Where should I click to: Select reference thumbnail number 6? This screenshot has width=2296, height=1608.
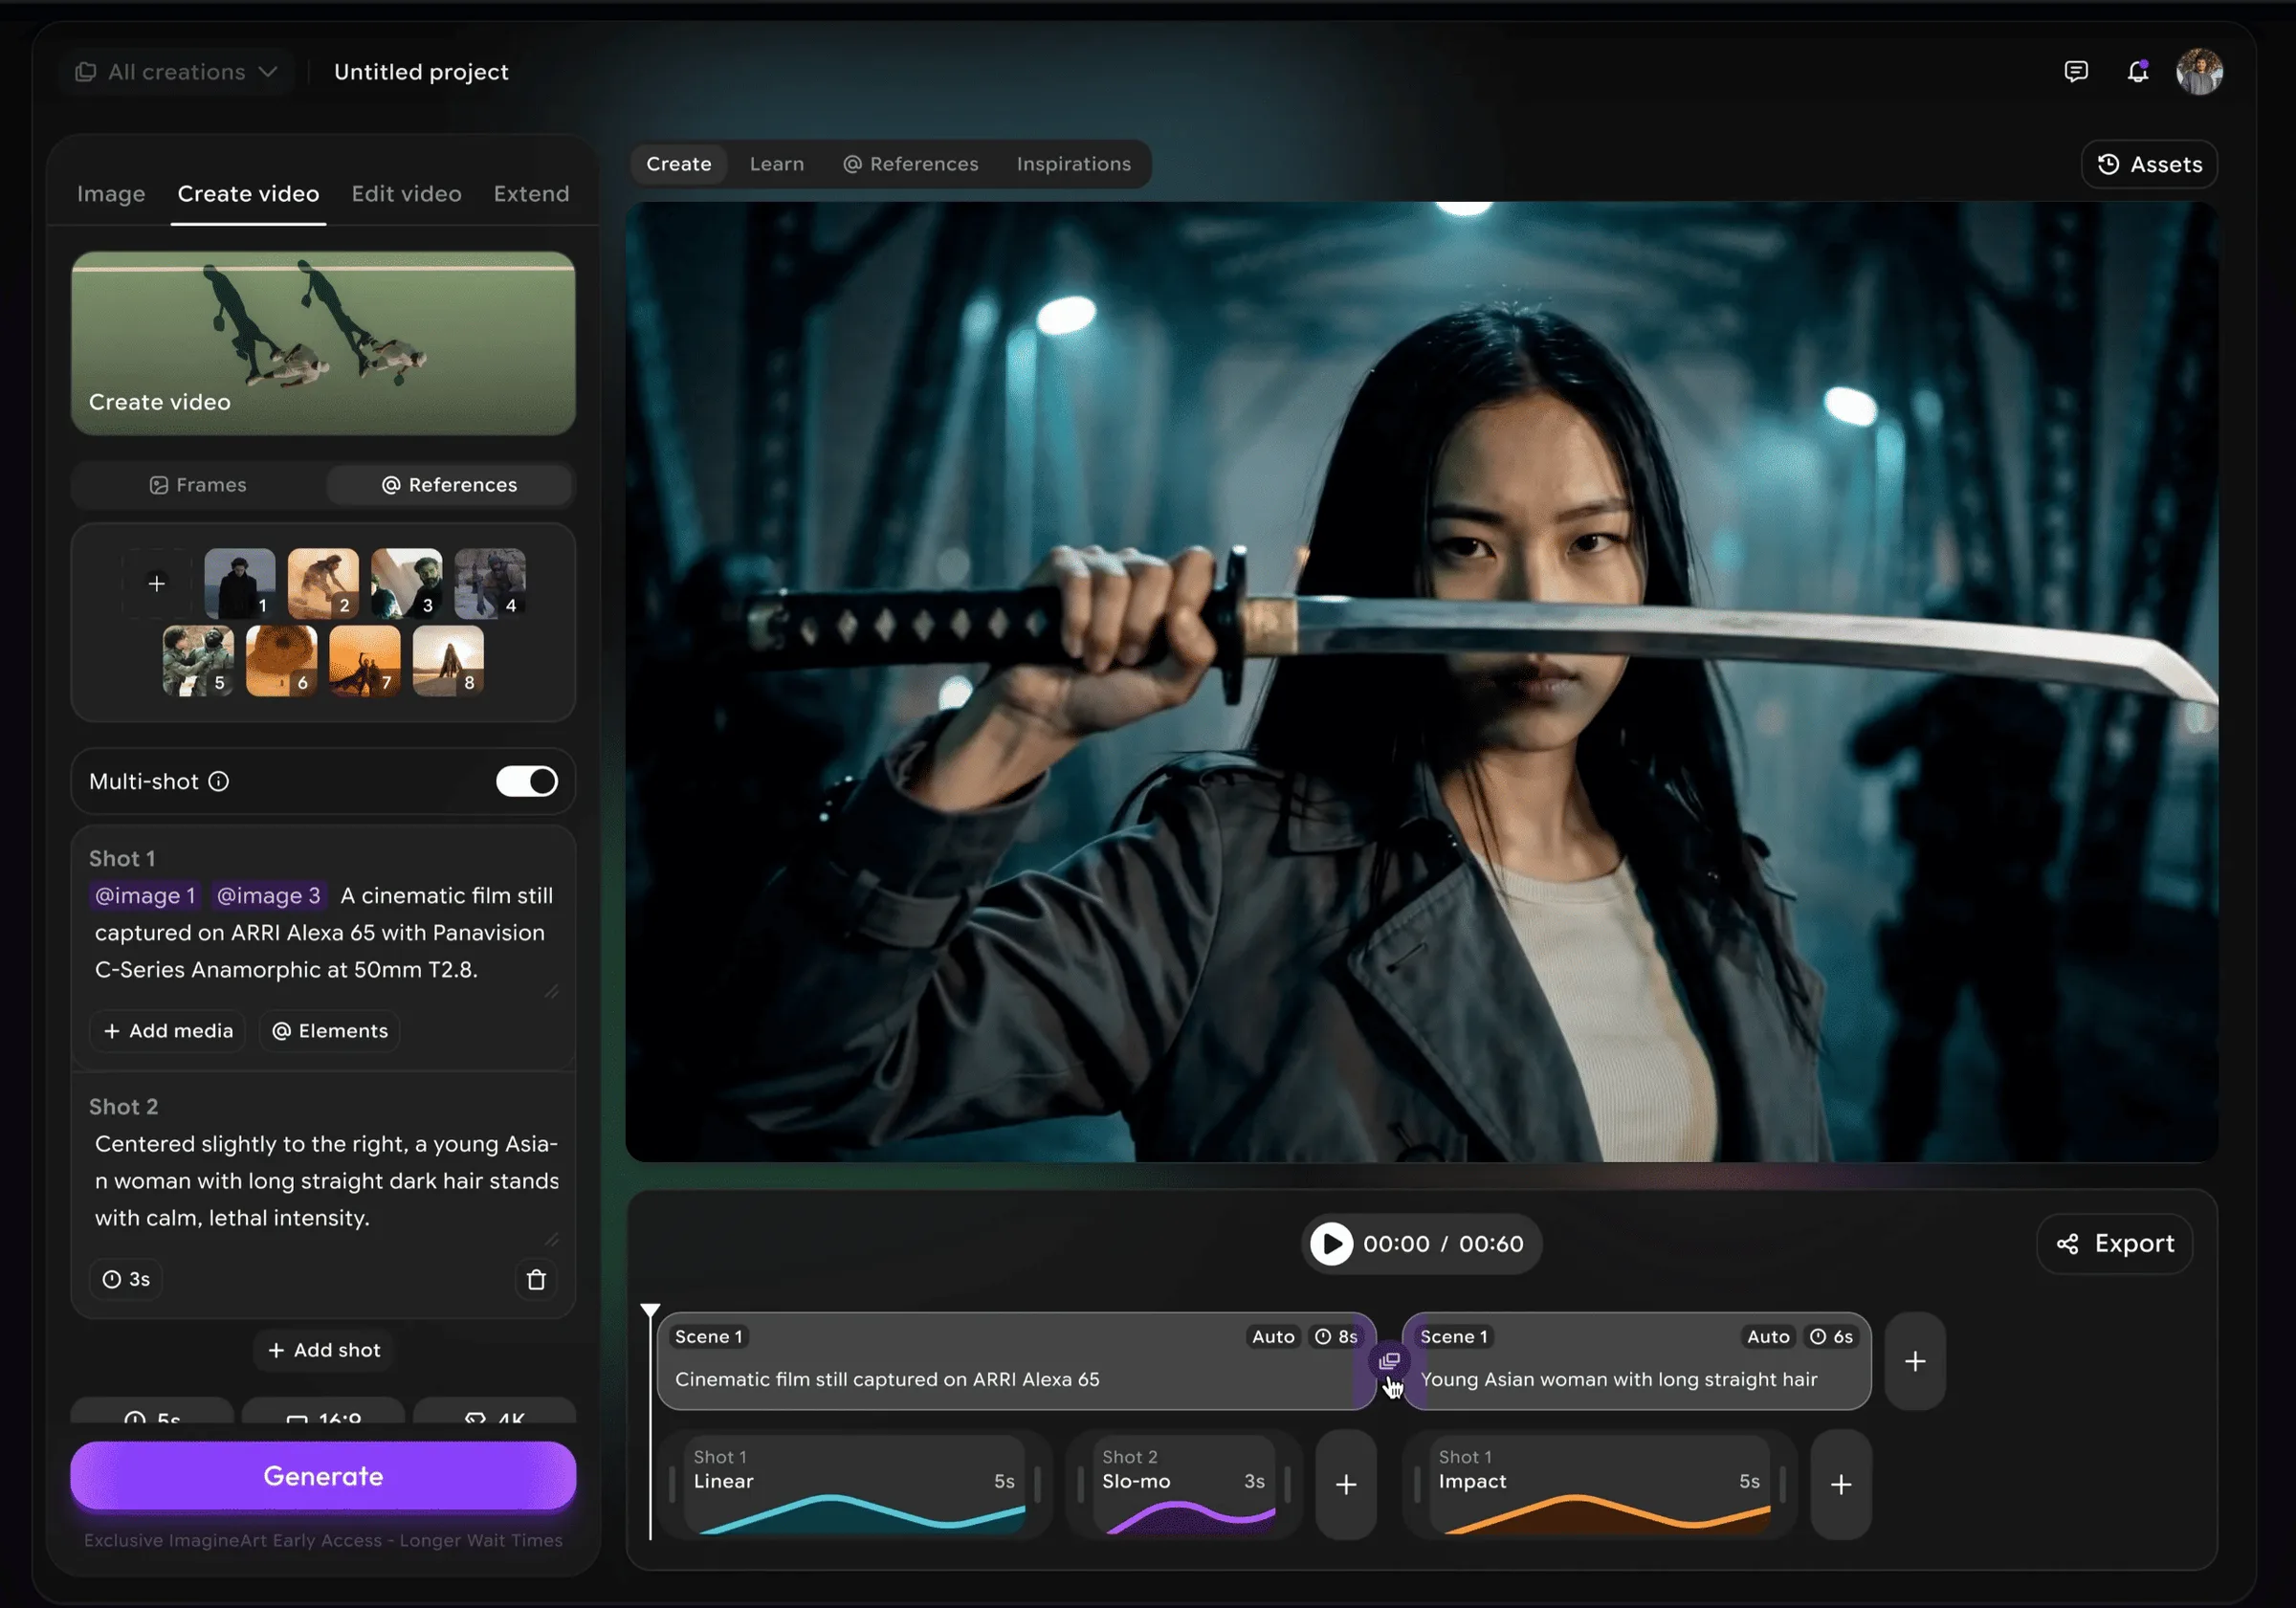281,660
